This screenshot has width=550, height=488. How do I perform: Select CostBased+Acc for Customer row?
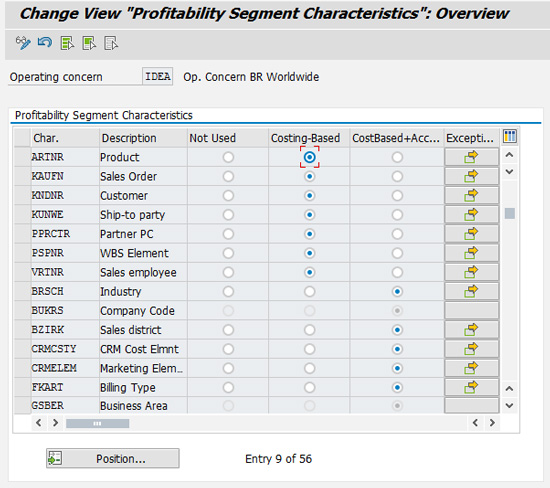(397, 195)
